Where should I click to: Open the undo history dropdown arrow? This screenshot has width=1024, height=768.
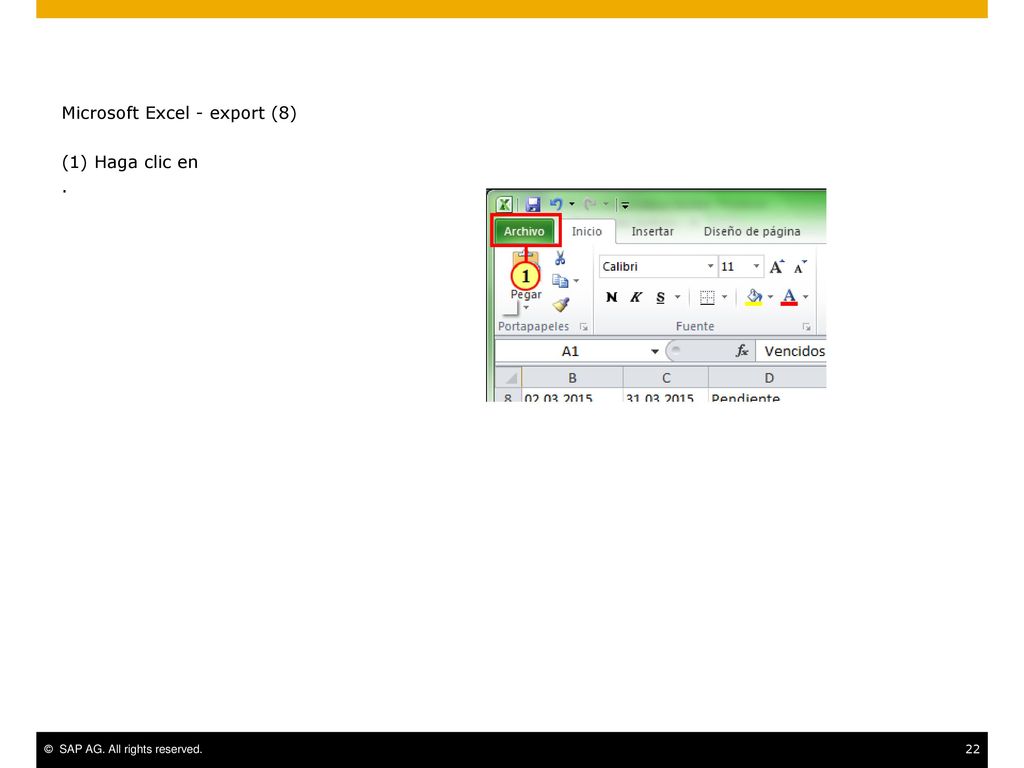[x=572, y=204]
